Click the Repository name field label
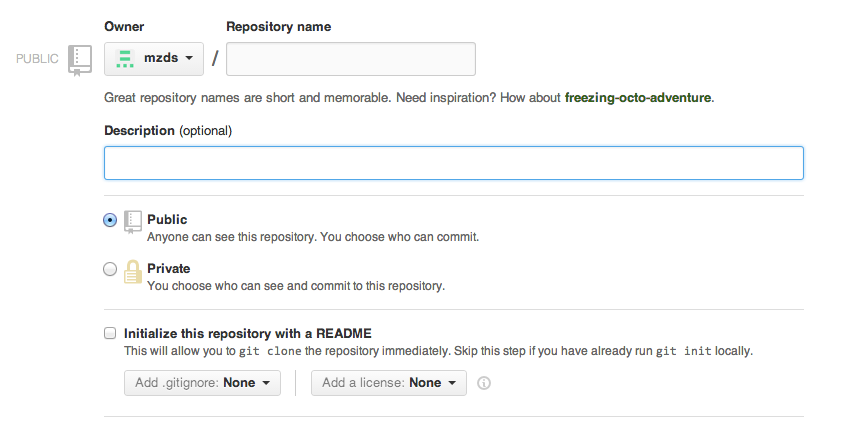 click(278, 26)
